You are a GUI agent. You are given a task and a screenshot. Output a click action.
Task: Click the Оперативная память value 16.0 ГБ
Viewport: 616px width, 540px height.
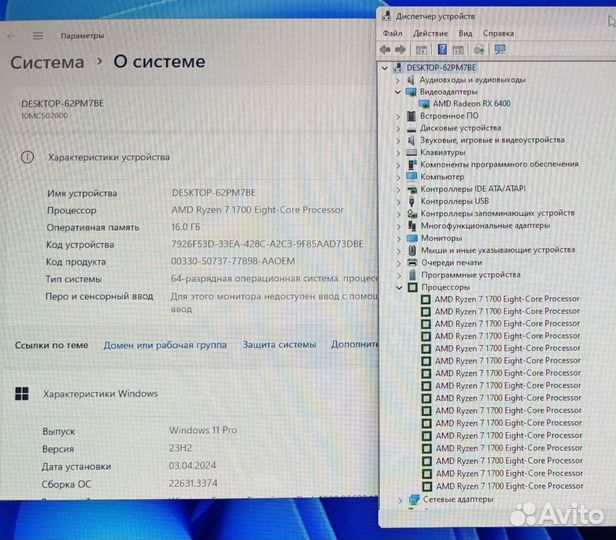186,227
